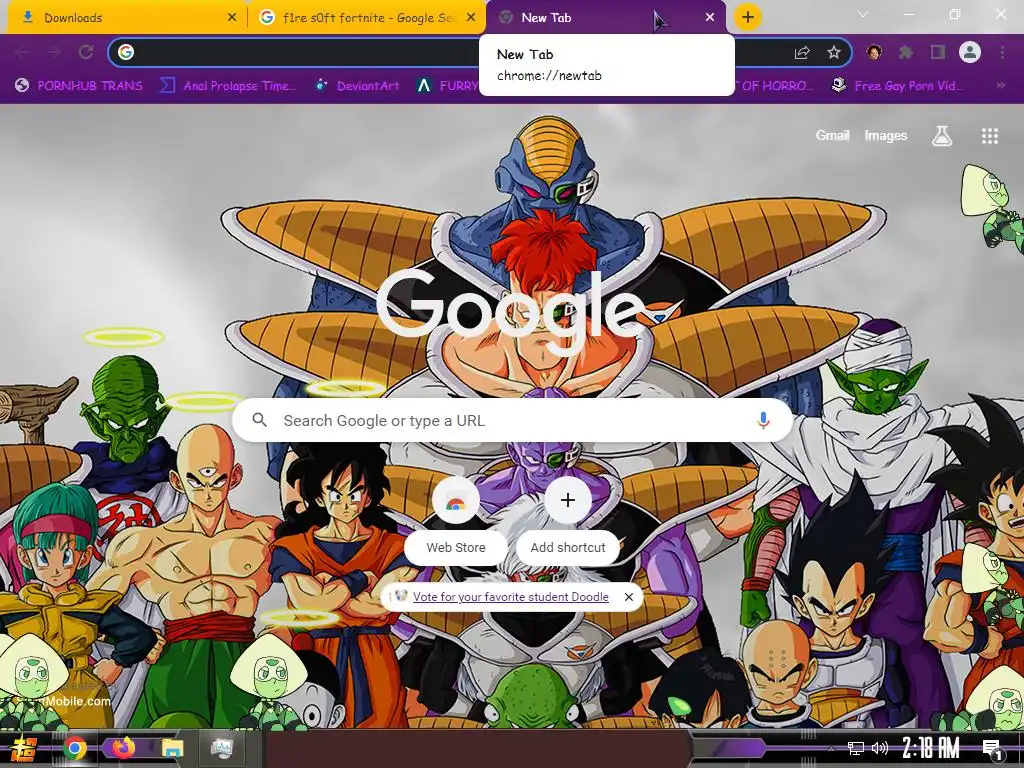
Task: Click the magnifier icon in the search box
Action: coord(259,420)
